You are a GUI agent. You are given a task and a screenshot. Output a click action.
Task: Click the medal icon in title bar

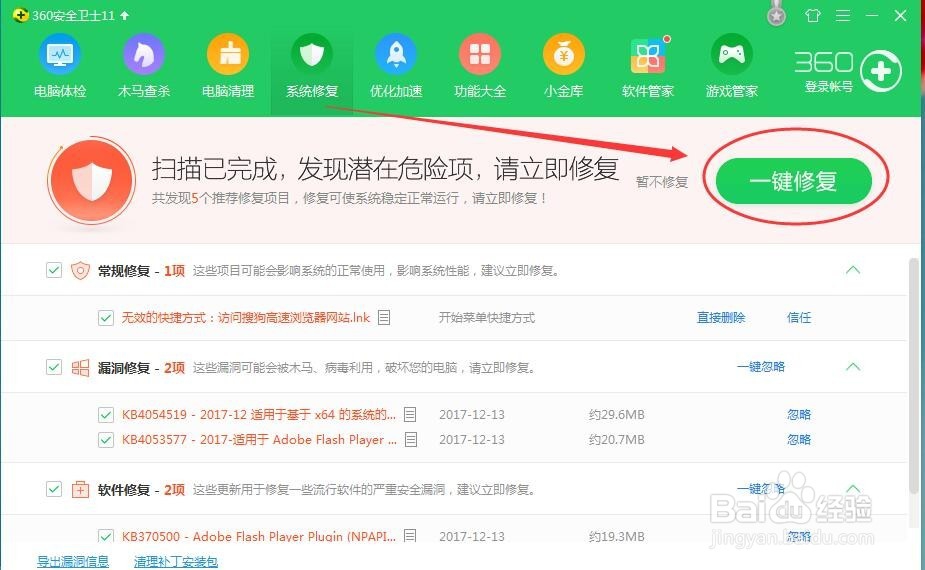[776, 14]
